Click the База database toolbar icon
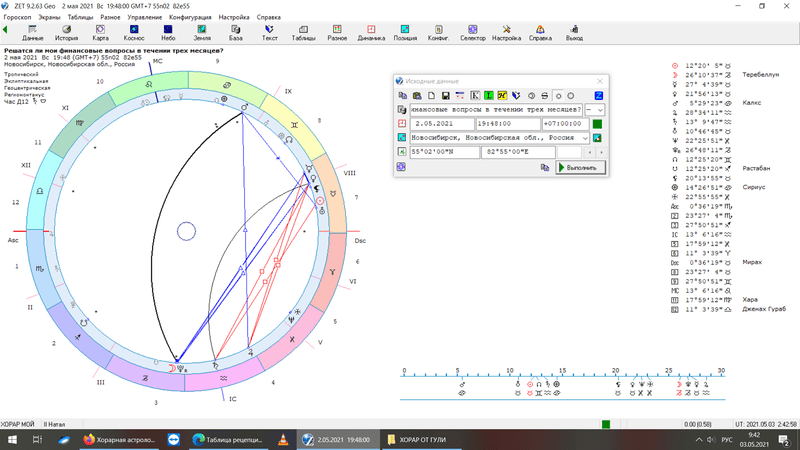 [235, 33]
